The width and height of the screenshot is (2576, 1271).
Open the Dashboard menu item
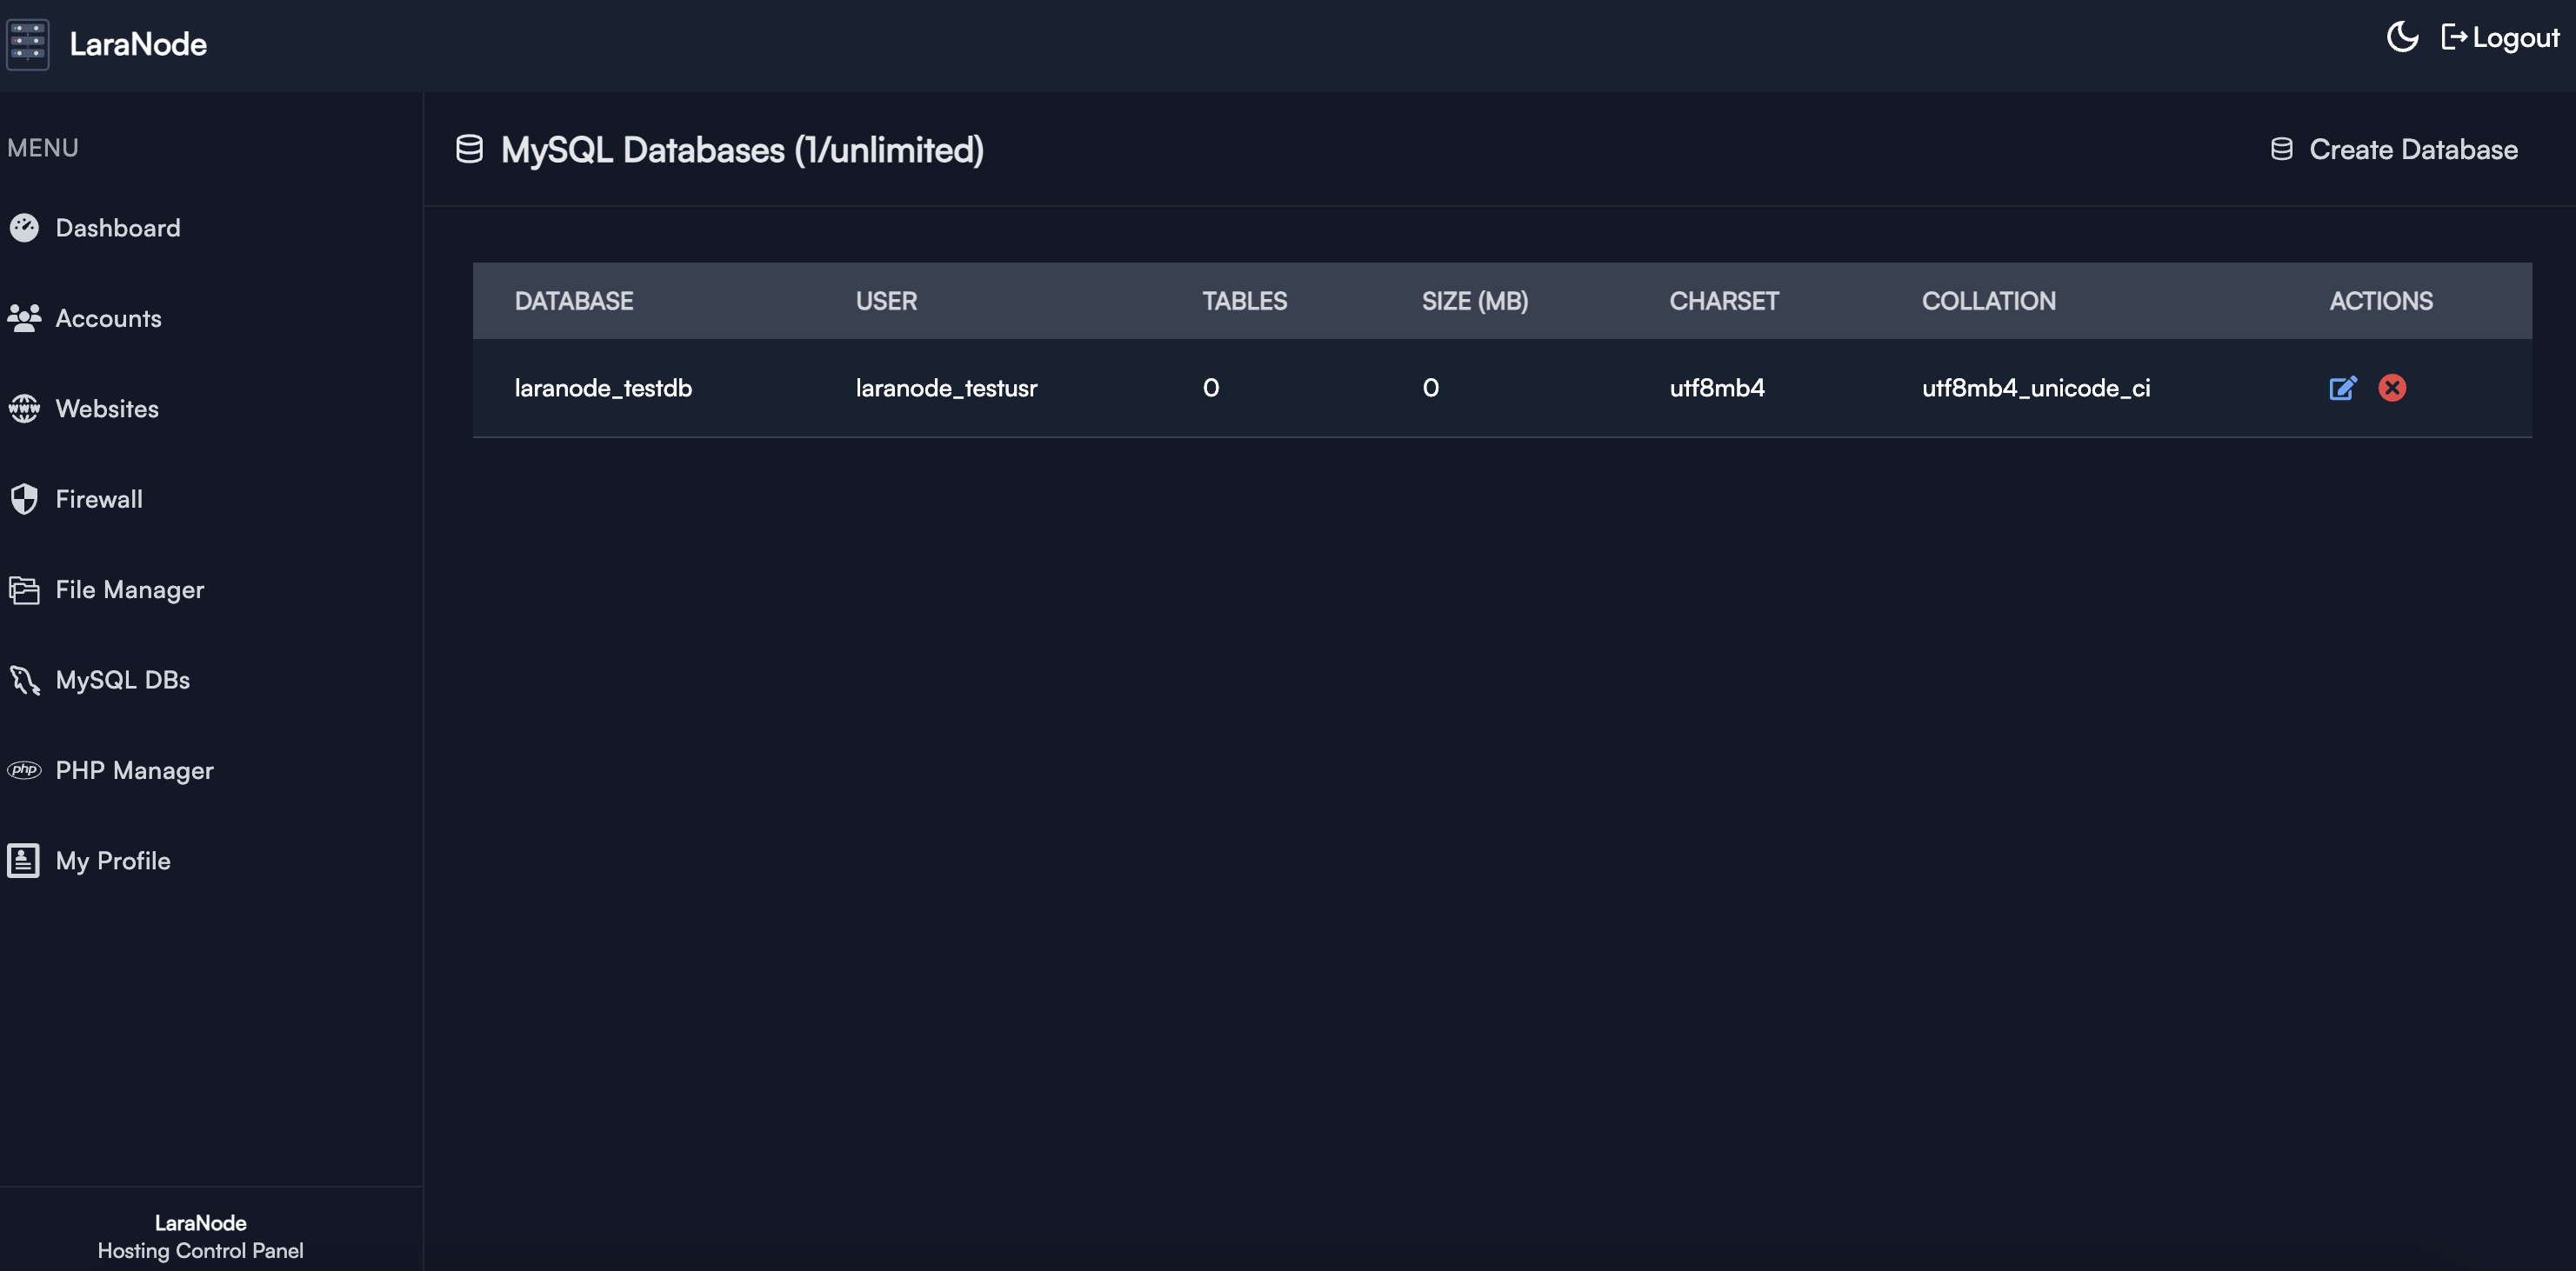pyautogui.click(x=117, y=228)
